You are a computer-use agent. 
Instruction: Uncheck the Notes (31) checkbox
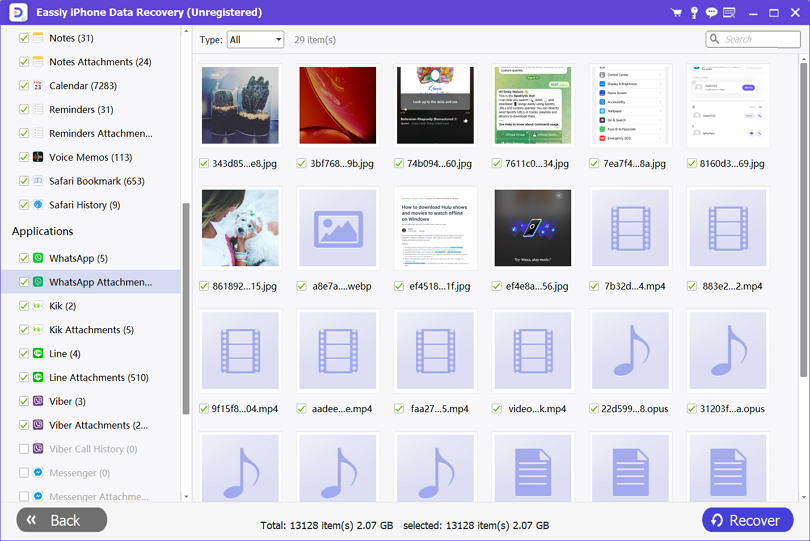click(24, 38)
